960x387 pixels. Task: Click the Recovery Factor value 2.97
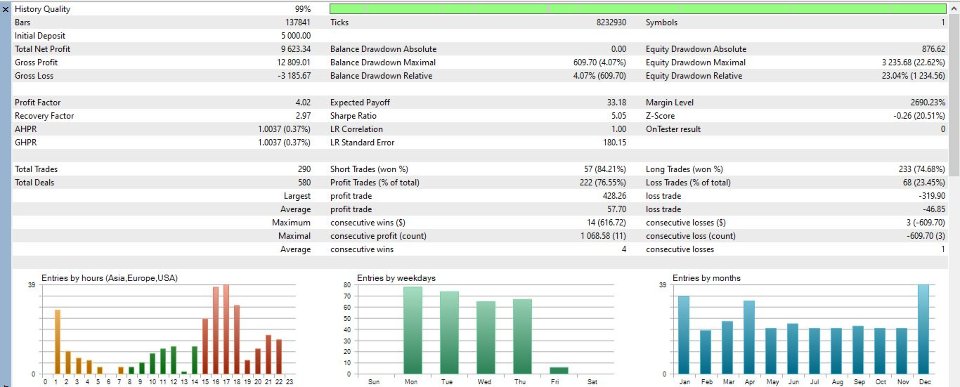[x=304, y=116]
